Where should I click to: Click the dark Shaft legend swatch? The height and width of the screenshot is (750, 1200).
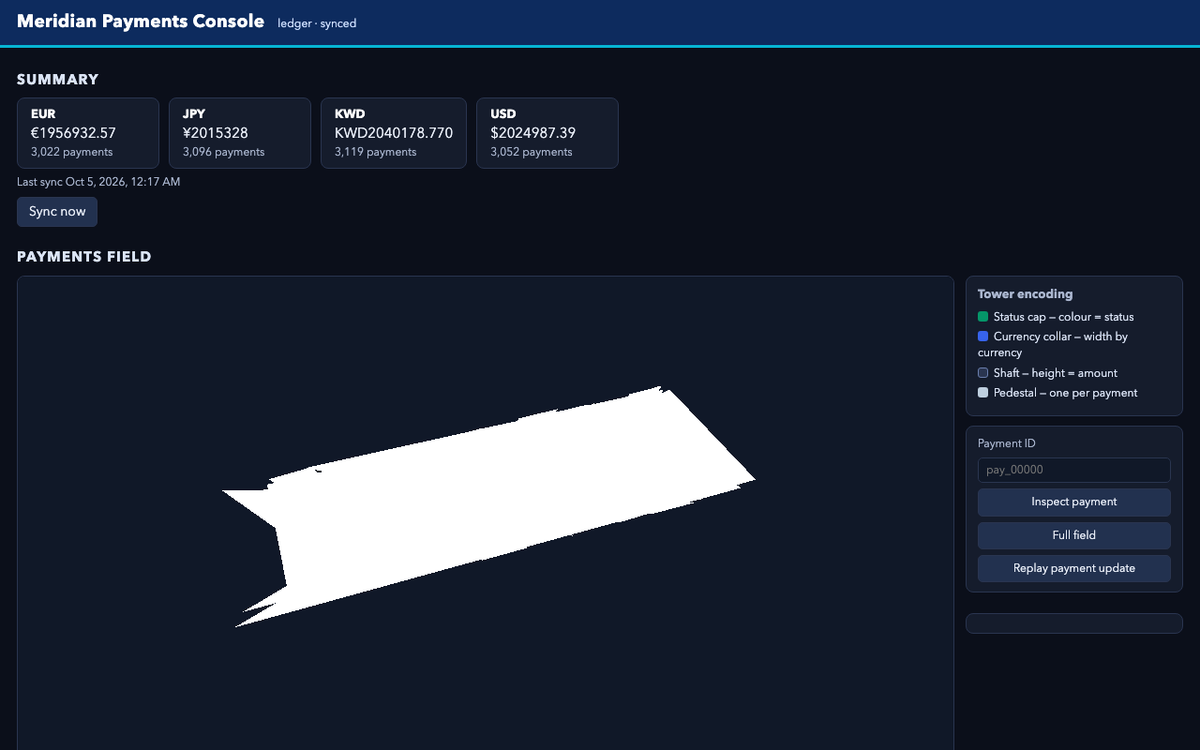(x=983, y=373)
